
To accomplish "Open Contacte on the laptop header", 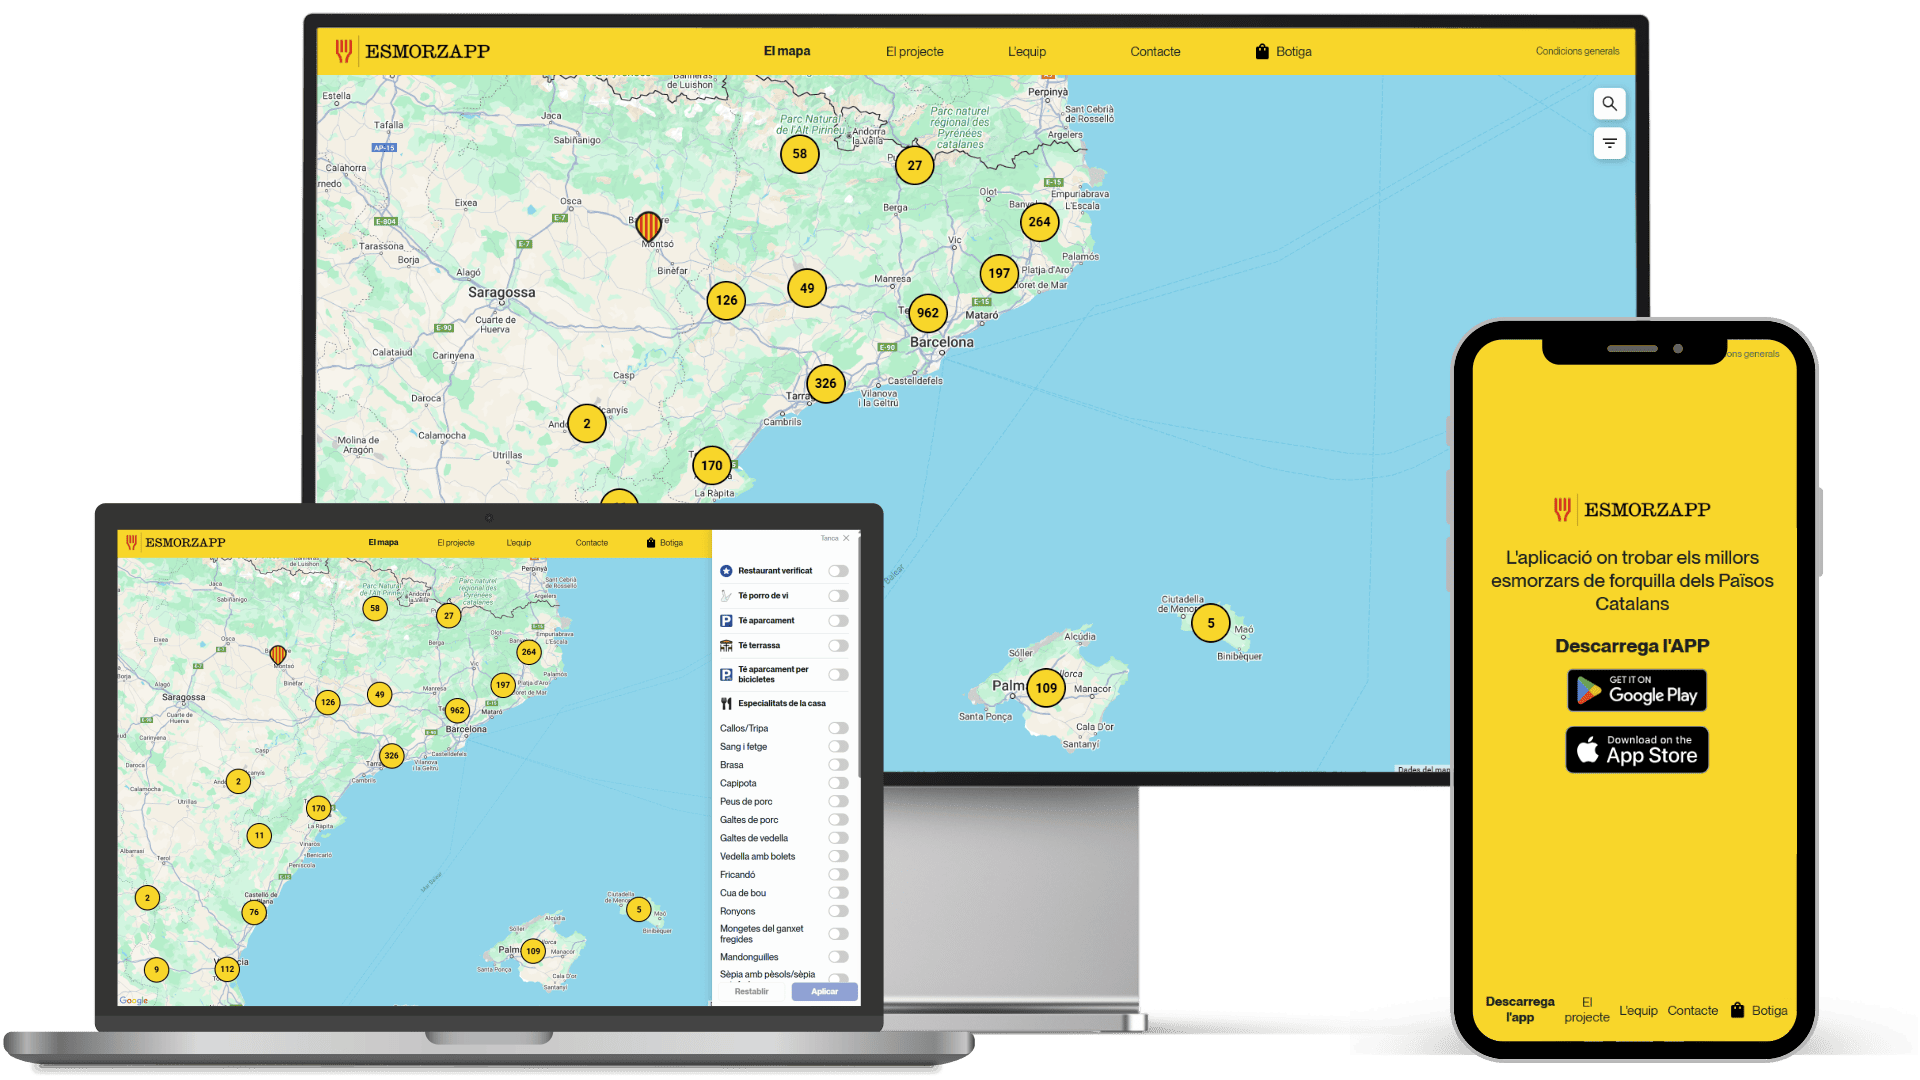I will [592, 543].
